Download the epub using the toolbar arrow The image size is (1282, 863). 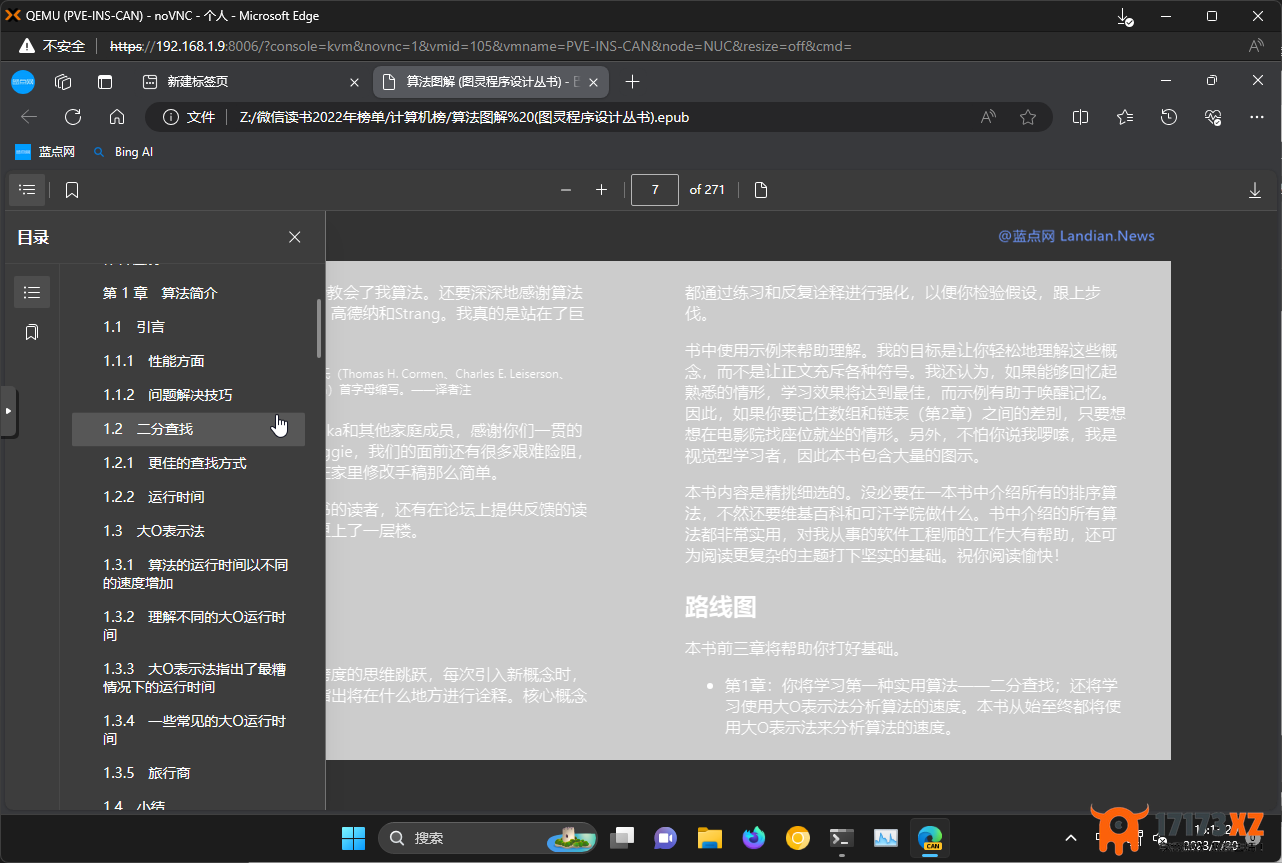1255,190
